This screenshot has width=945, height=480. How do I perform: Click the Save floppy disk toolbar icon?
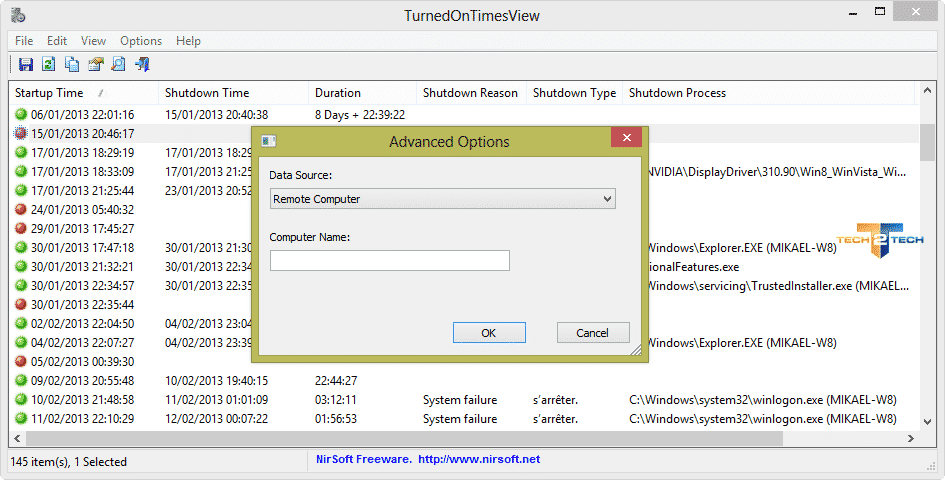[26, 64]
